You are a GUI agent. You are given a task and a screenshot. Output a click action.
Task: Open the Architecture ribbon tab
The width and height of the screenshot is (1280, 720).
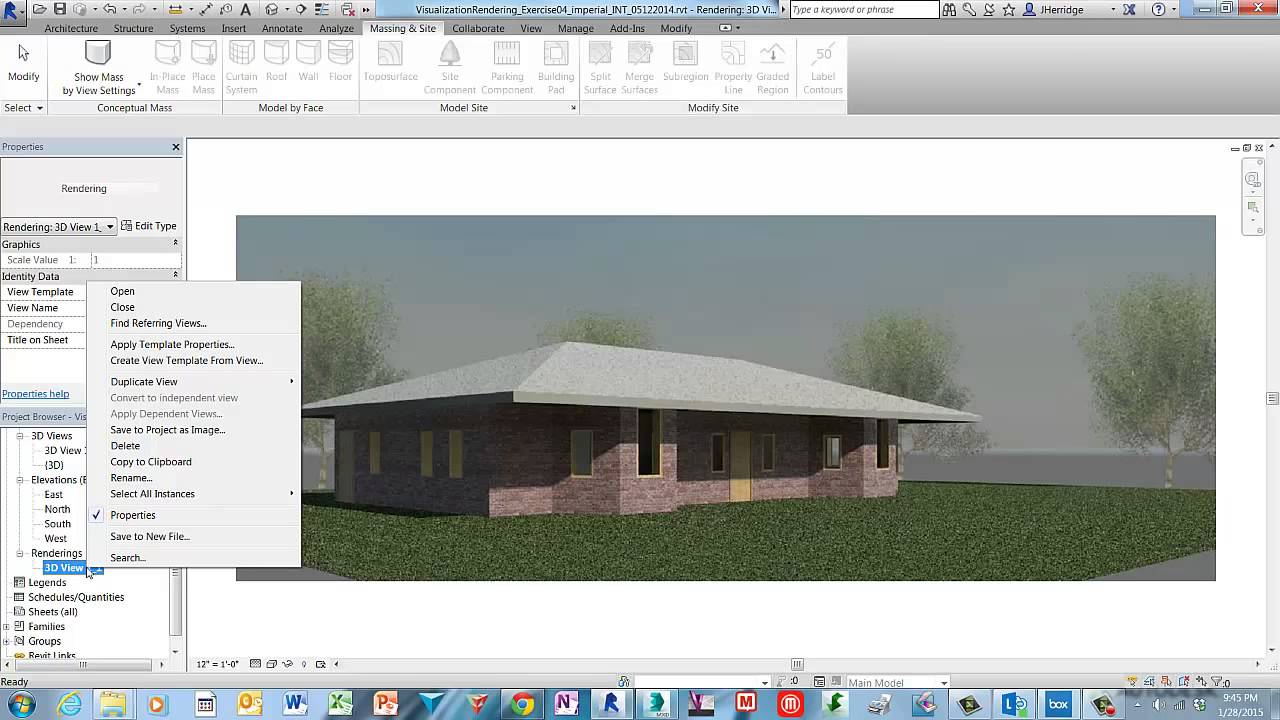click(71, 28)
